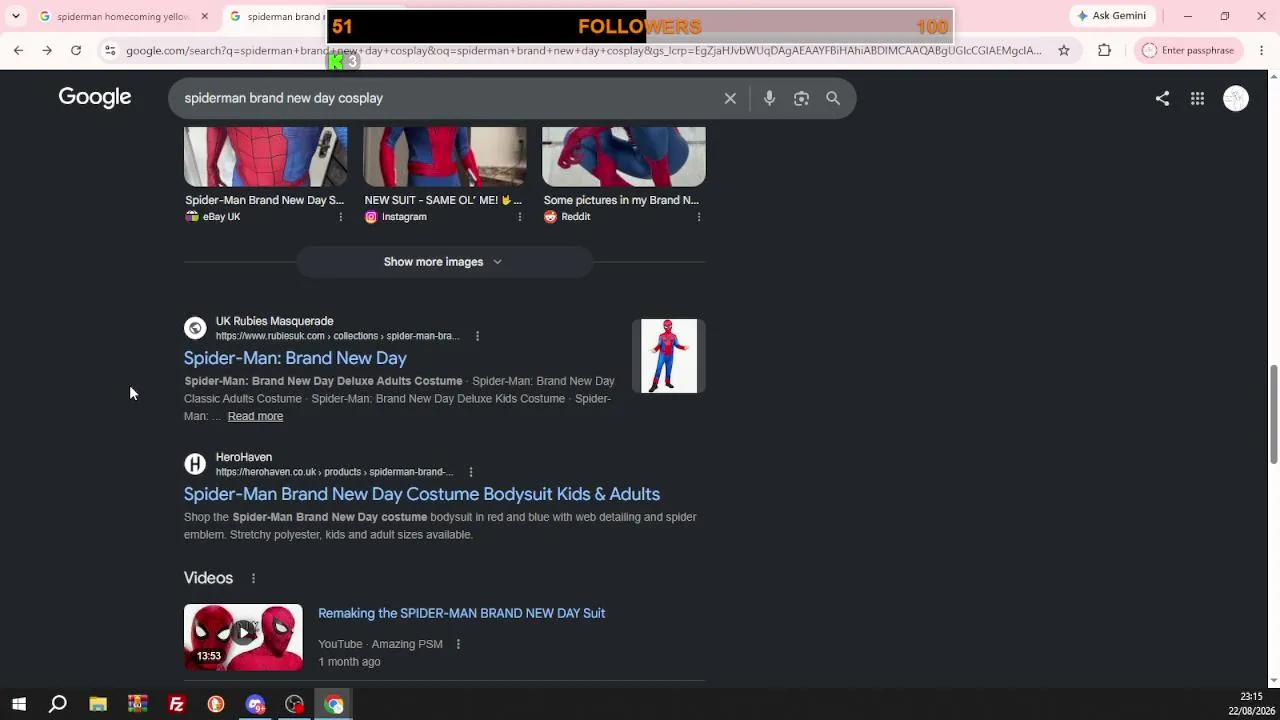The height and width of the screenshot is (720, 1280).
Task: Switch to Chrome in the taskbar
Action: click(334, 704)
